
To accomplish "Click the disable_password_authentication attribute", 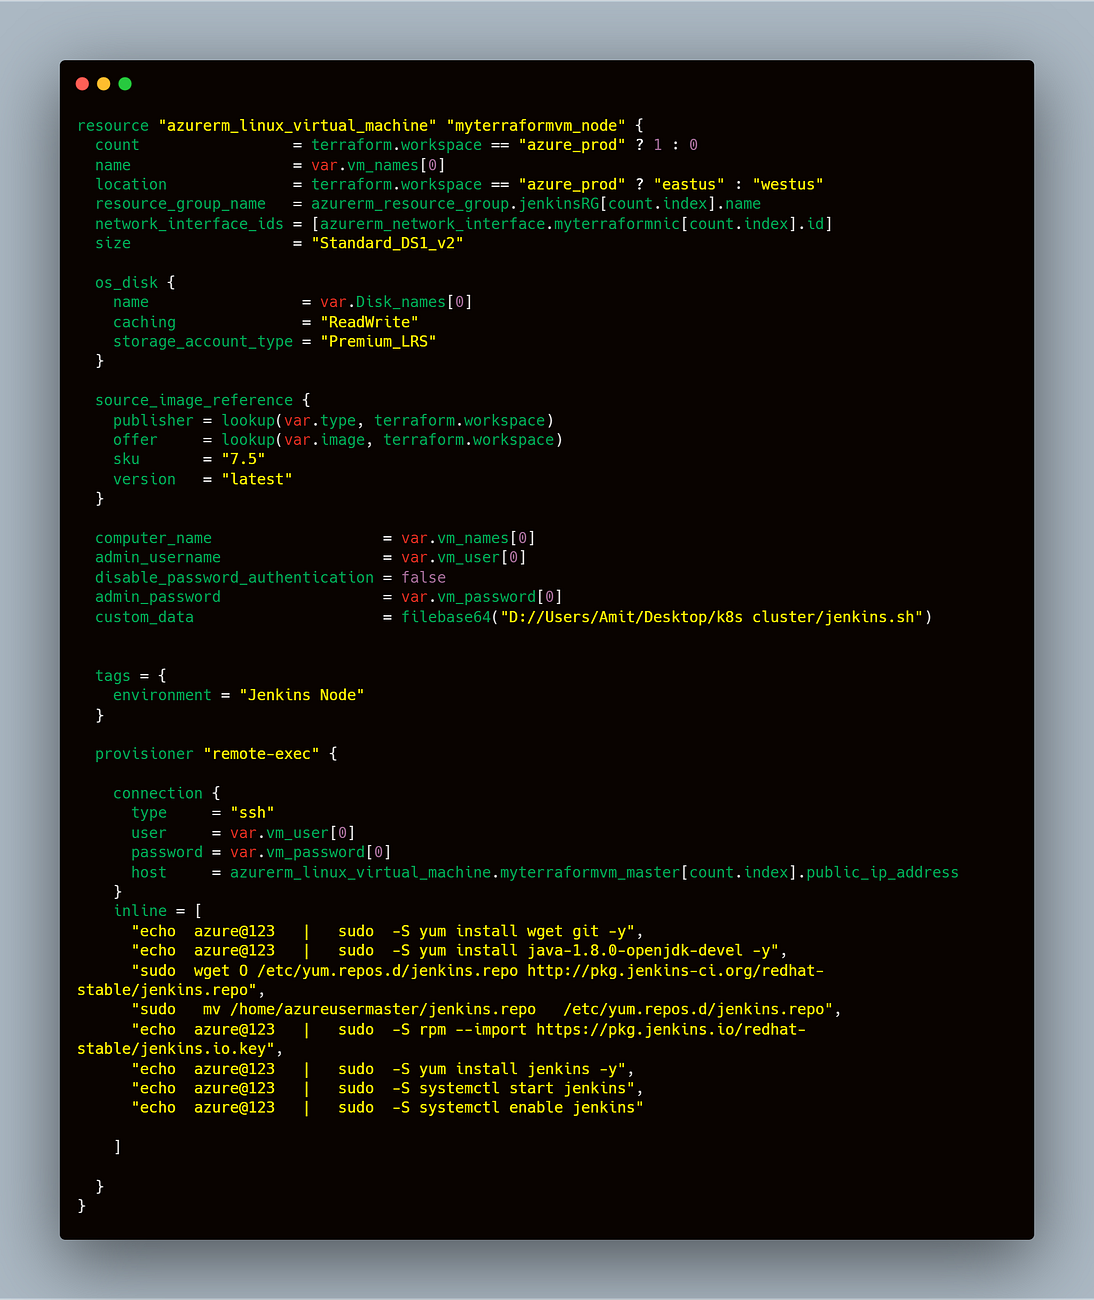I will click(x=234, y=578).
